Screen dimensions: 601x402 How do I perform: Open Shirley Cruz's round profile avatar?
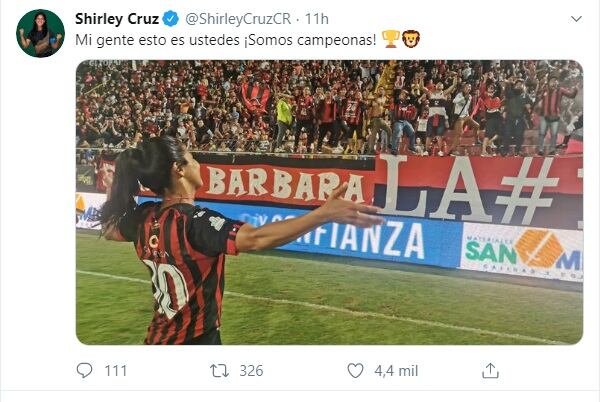(x=40, y=33)
